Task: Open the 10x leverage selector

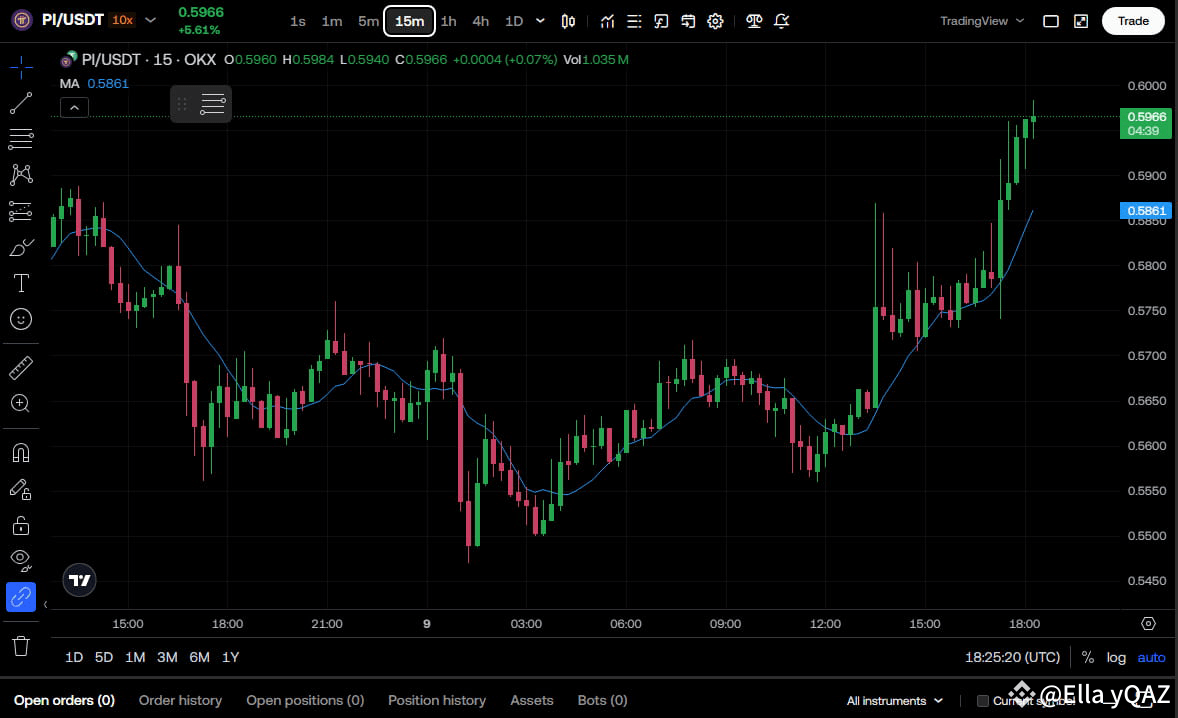Action: [x=122, y=20]
